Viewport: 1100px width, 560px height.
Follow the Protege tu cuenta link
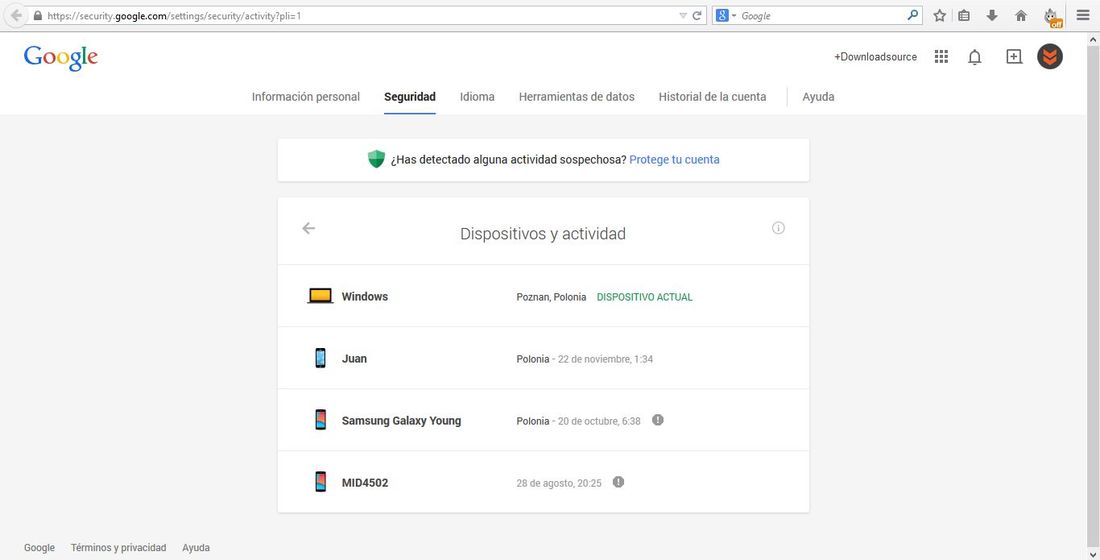[674, 159]
